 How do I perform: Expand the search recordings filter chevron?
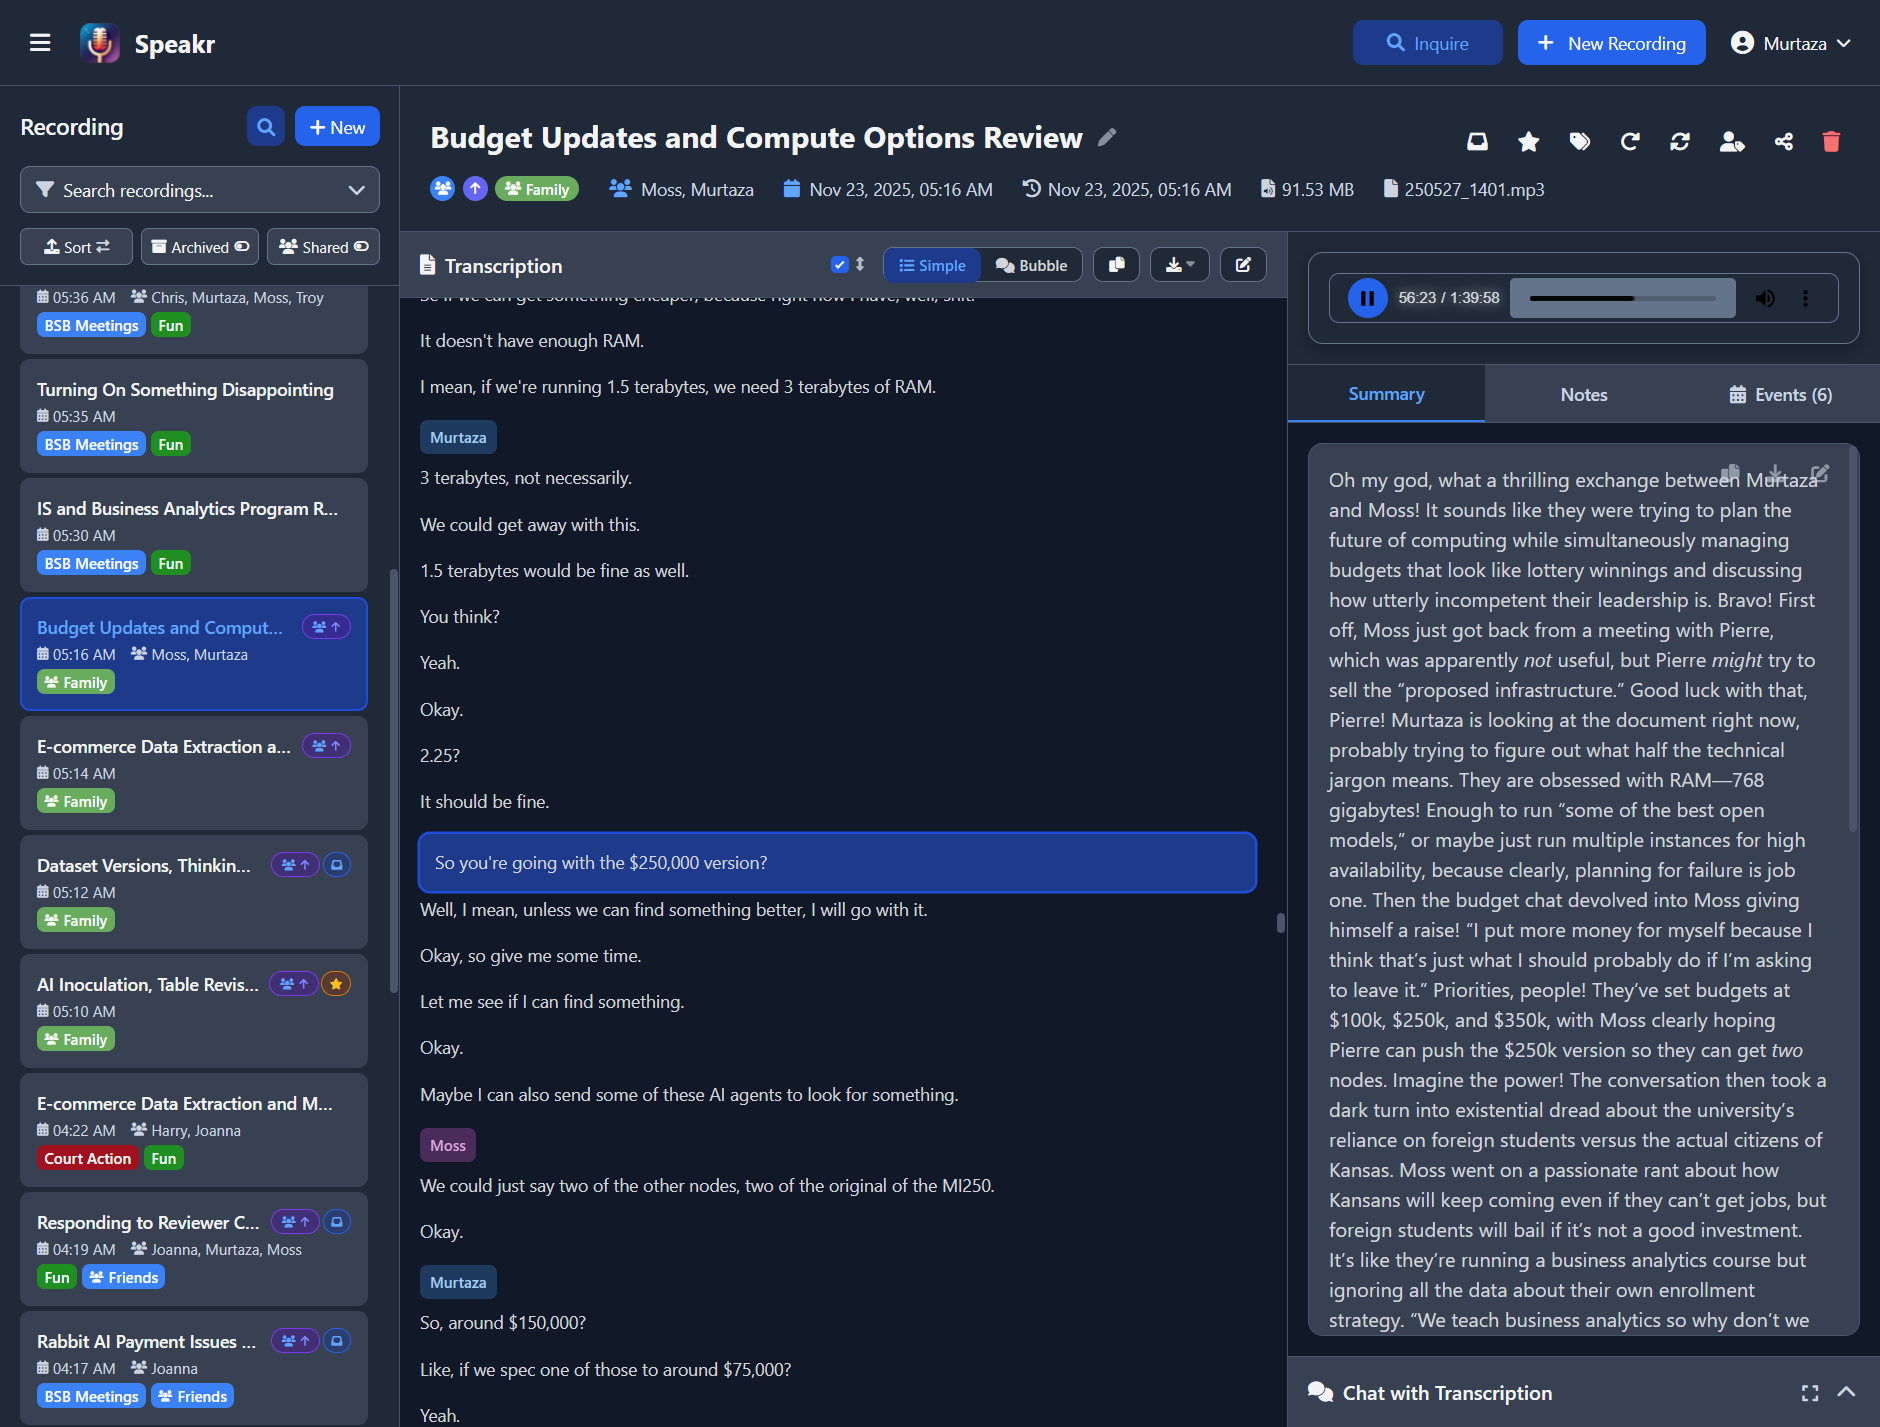[x=355, y=189]
